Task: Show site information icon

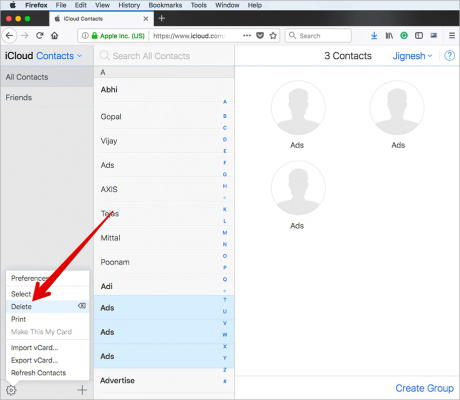Action: (85, 35)
